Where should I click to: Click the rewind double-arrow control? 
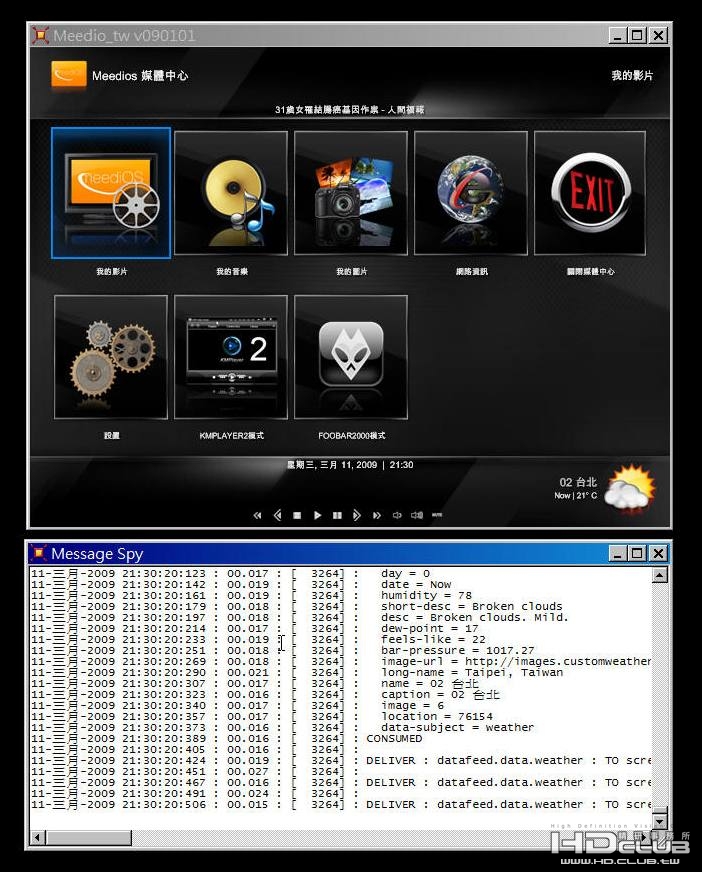[257, 516]
